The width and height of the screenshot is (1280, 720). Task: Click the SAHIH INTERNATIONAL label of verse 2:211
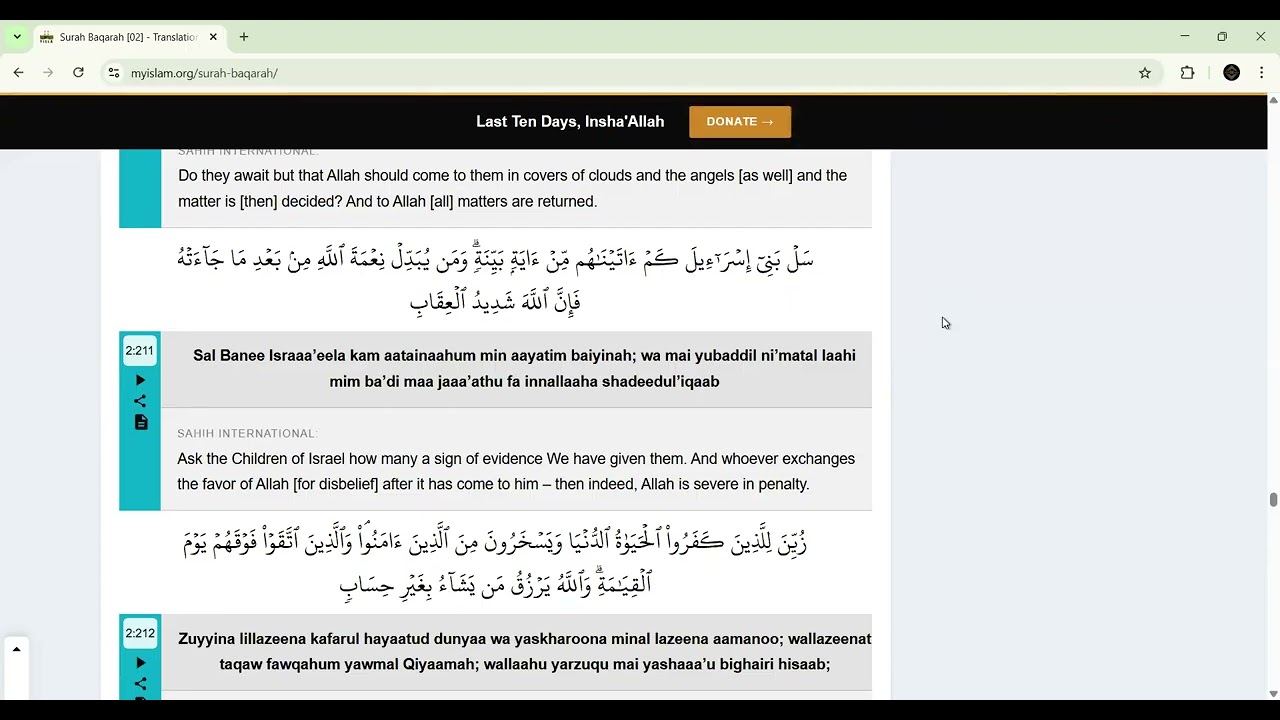pos(248,433)
